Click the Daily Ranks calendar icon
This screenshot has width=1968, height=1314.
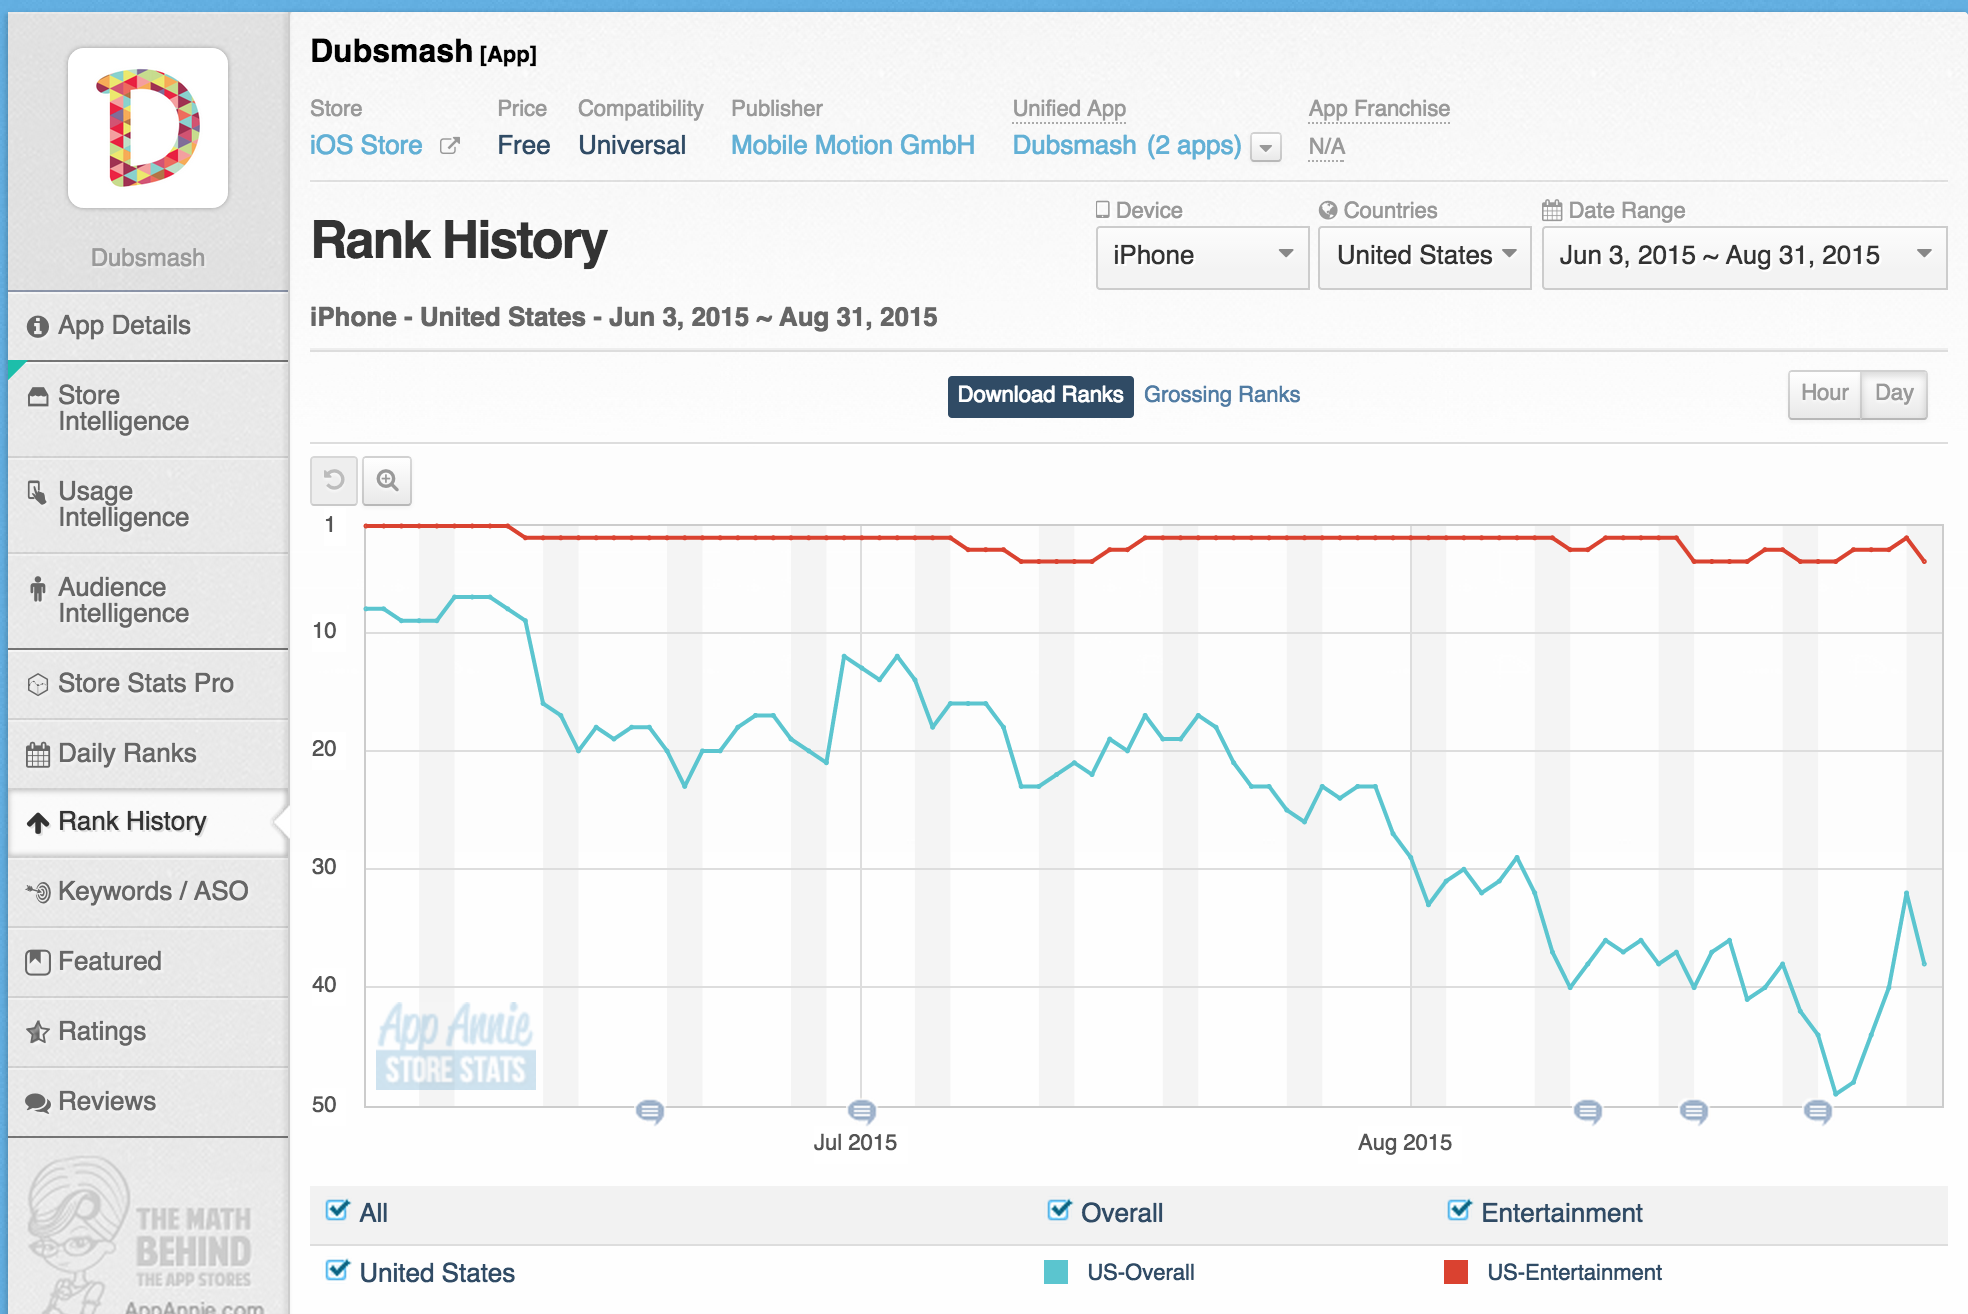38,754
